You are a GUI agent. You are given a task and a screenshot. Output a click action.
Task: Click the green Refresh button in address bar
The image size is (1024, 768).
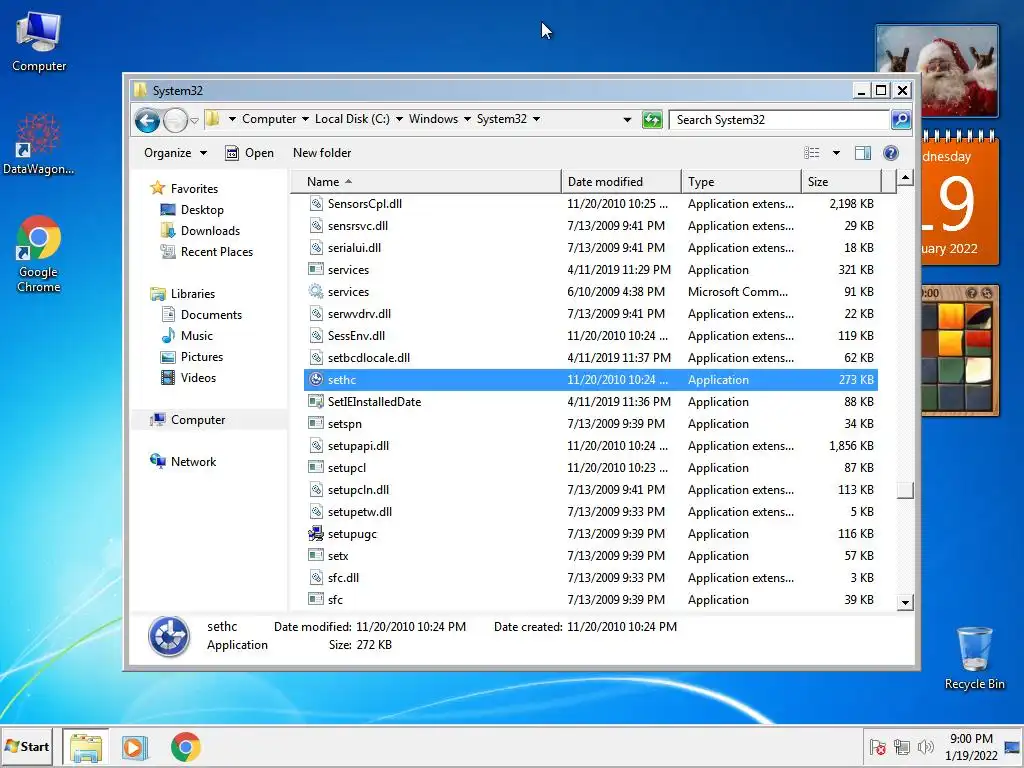(x=652, y=120)
